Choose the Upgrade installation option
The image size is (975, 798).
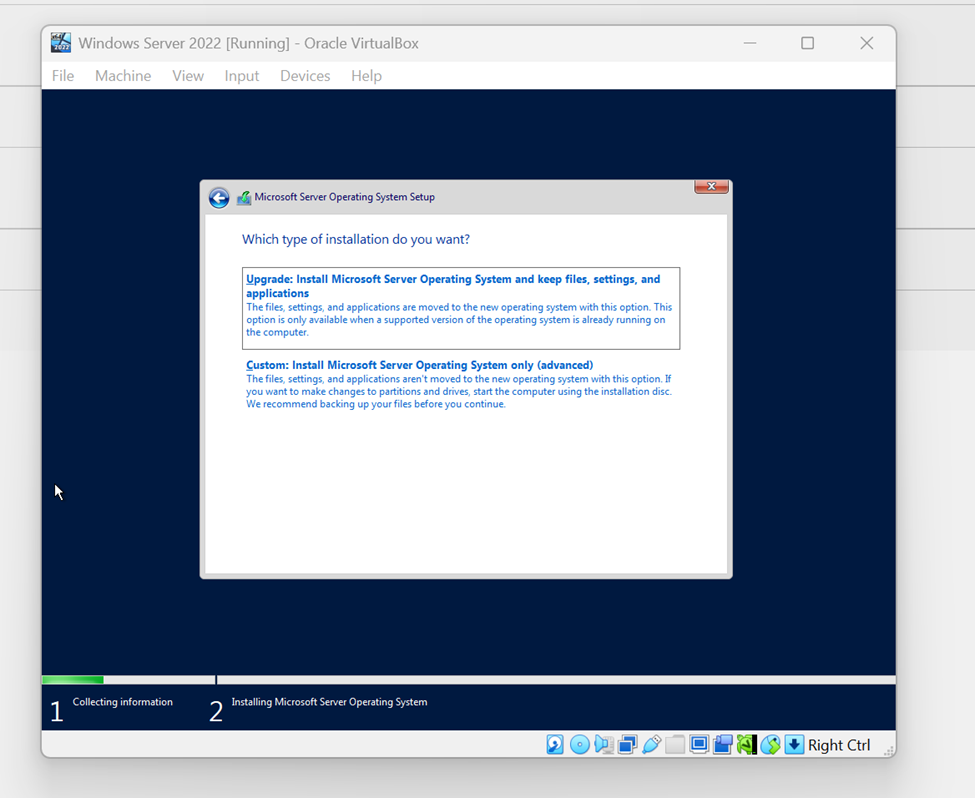tap(461, 308)
